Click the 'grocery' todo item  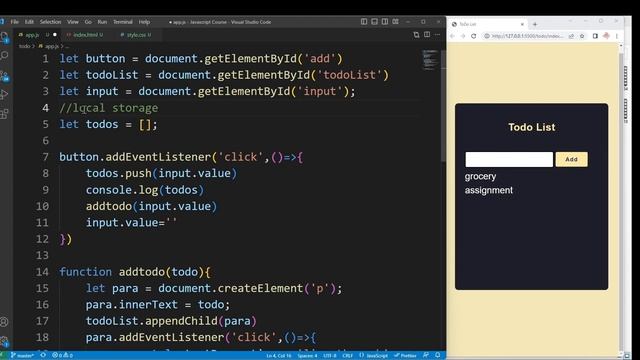coord(480,177)
